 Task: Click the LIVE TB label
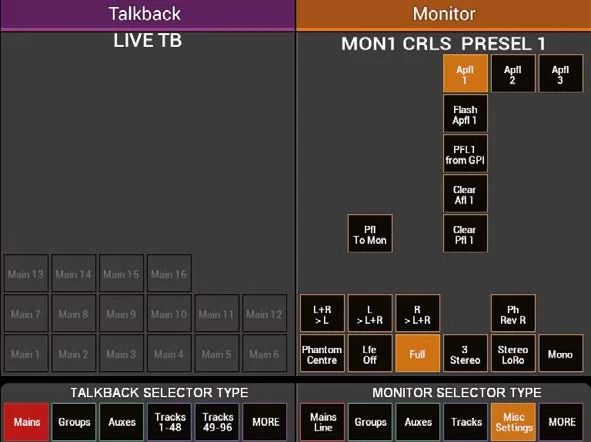(x=148, y=41)
